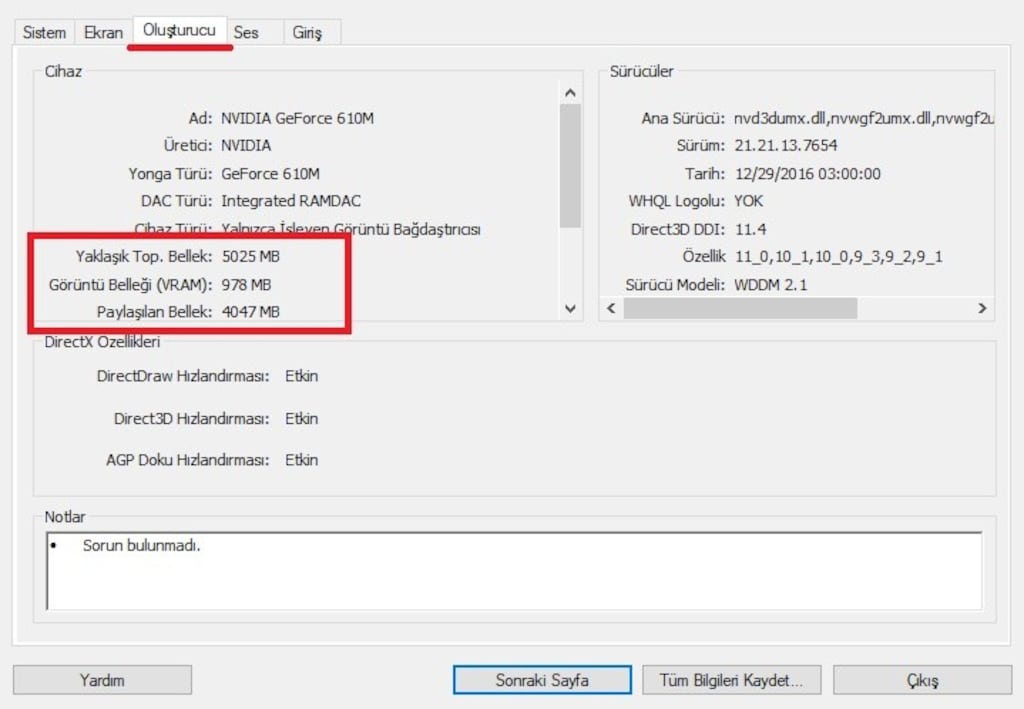Click the 978 MB VRAM value
The height and width of the screenshot is (709, 1024).
pos(246,285)
